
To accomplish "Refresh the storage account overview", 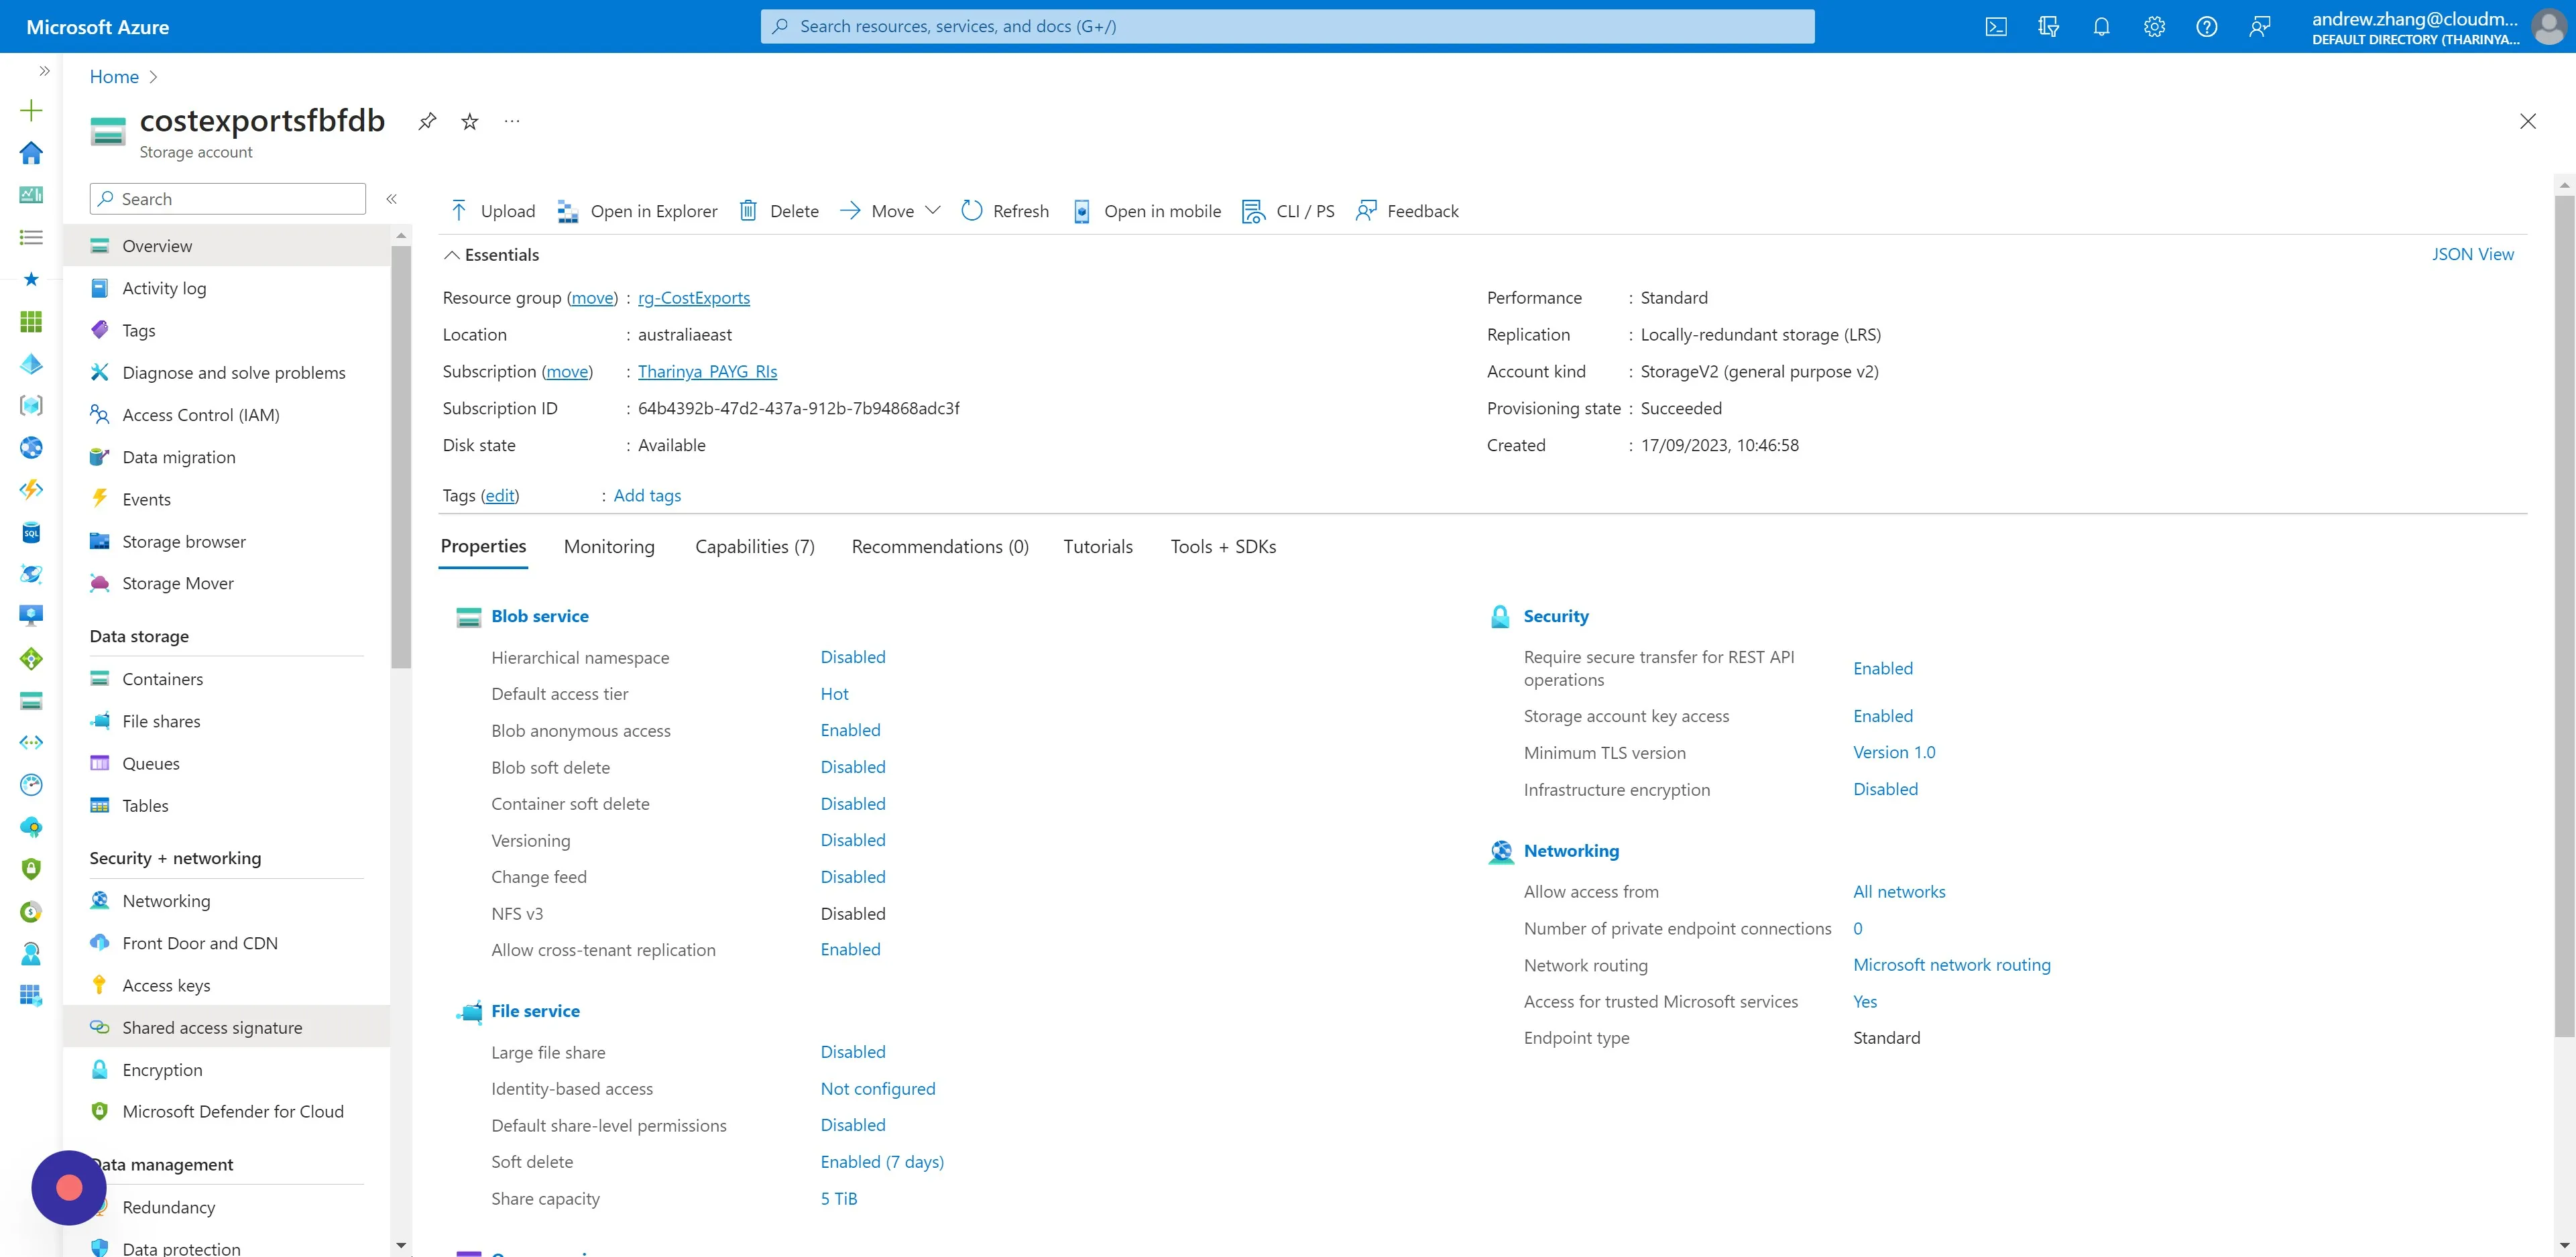I will [1005, 211].
